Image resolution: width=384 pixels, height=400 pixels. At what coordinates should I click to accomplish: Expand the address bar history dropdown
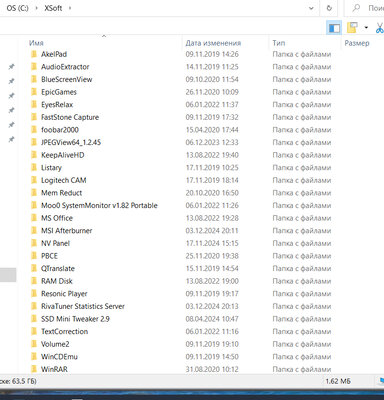(x=311, y=8)
